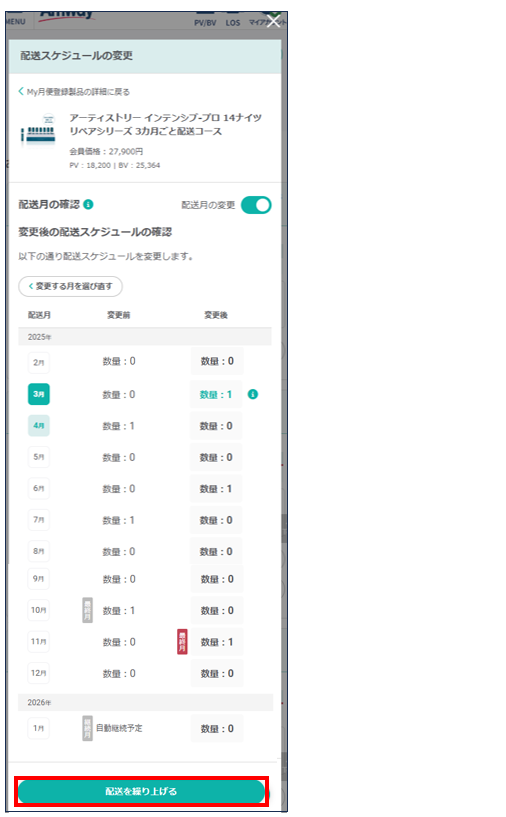Select the 8月 month chip
Screen dimensions: 506x817
click(39, 551)
